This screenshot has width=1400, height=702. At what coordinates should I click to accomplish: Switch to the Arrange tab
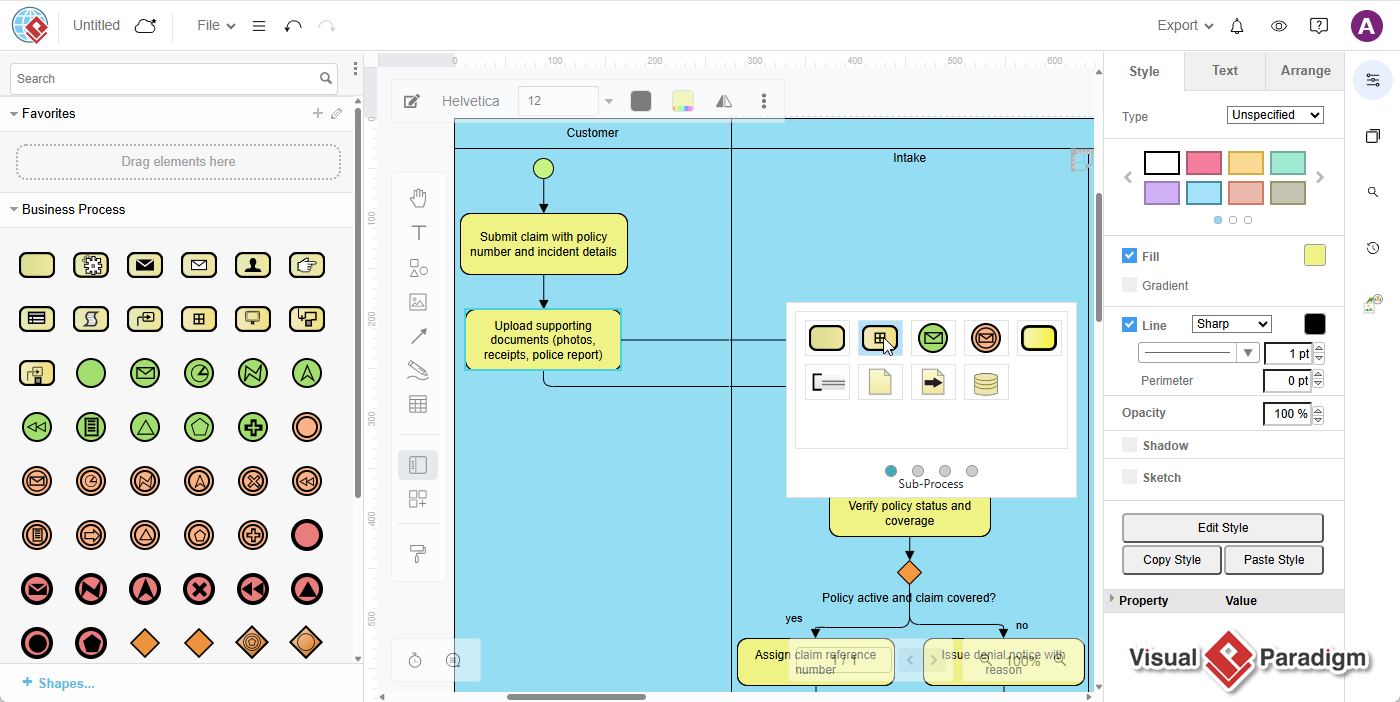[x=1305, y=71]
